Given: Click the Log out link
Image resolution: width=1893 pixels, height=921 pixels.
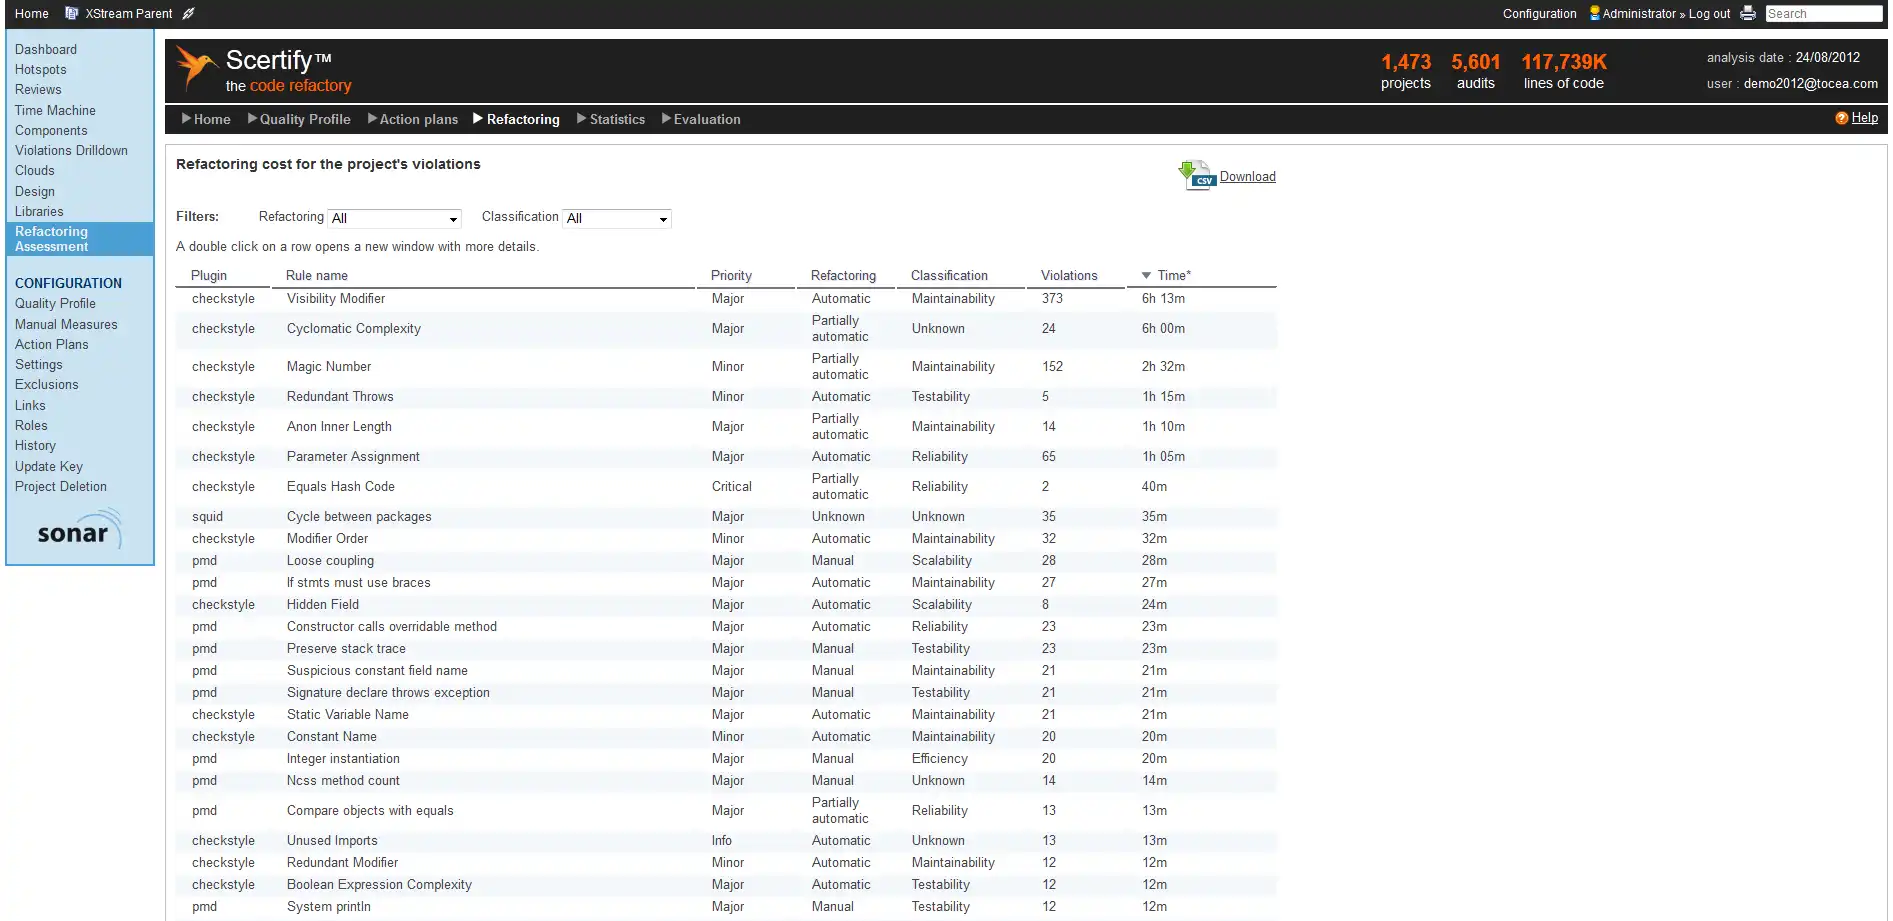Looking at the screenshot, I should point(1709,13).
